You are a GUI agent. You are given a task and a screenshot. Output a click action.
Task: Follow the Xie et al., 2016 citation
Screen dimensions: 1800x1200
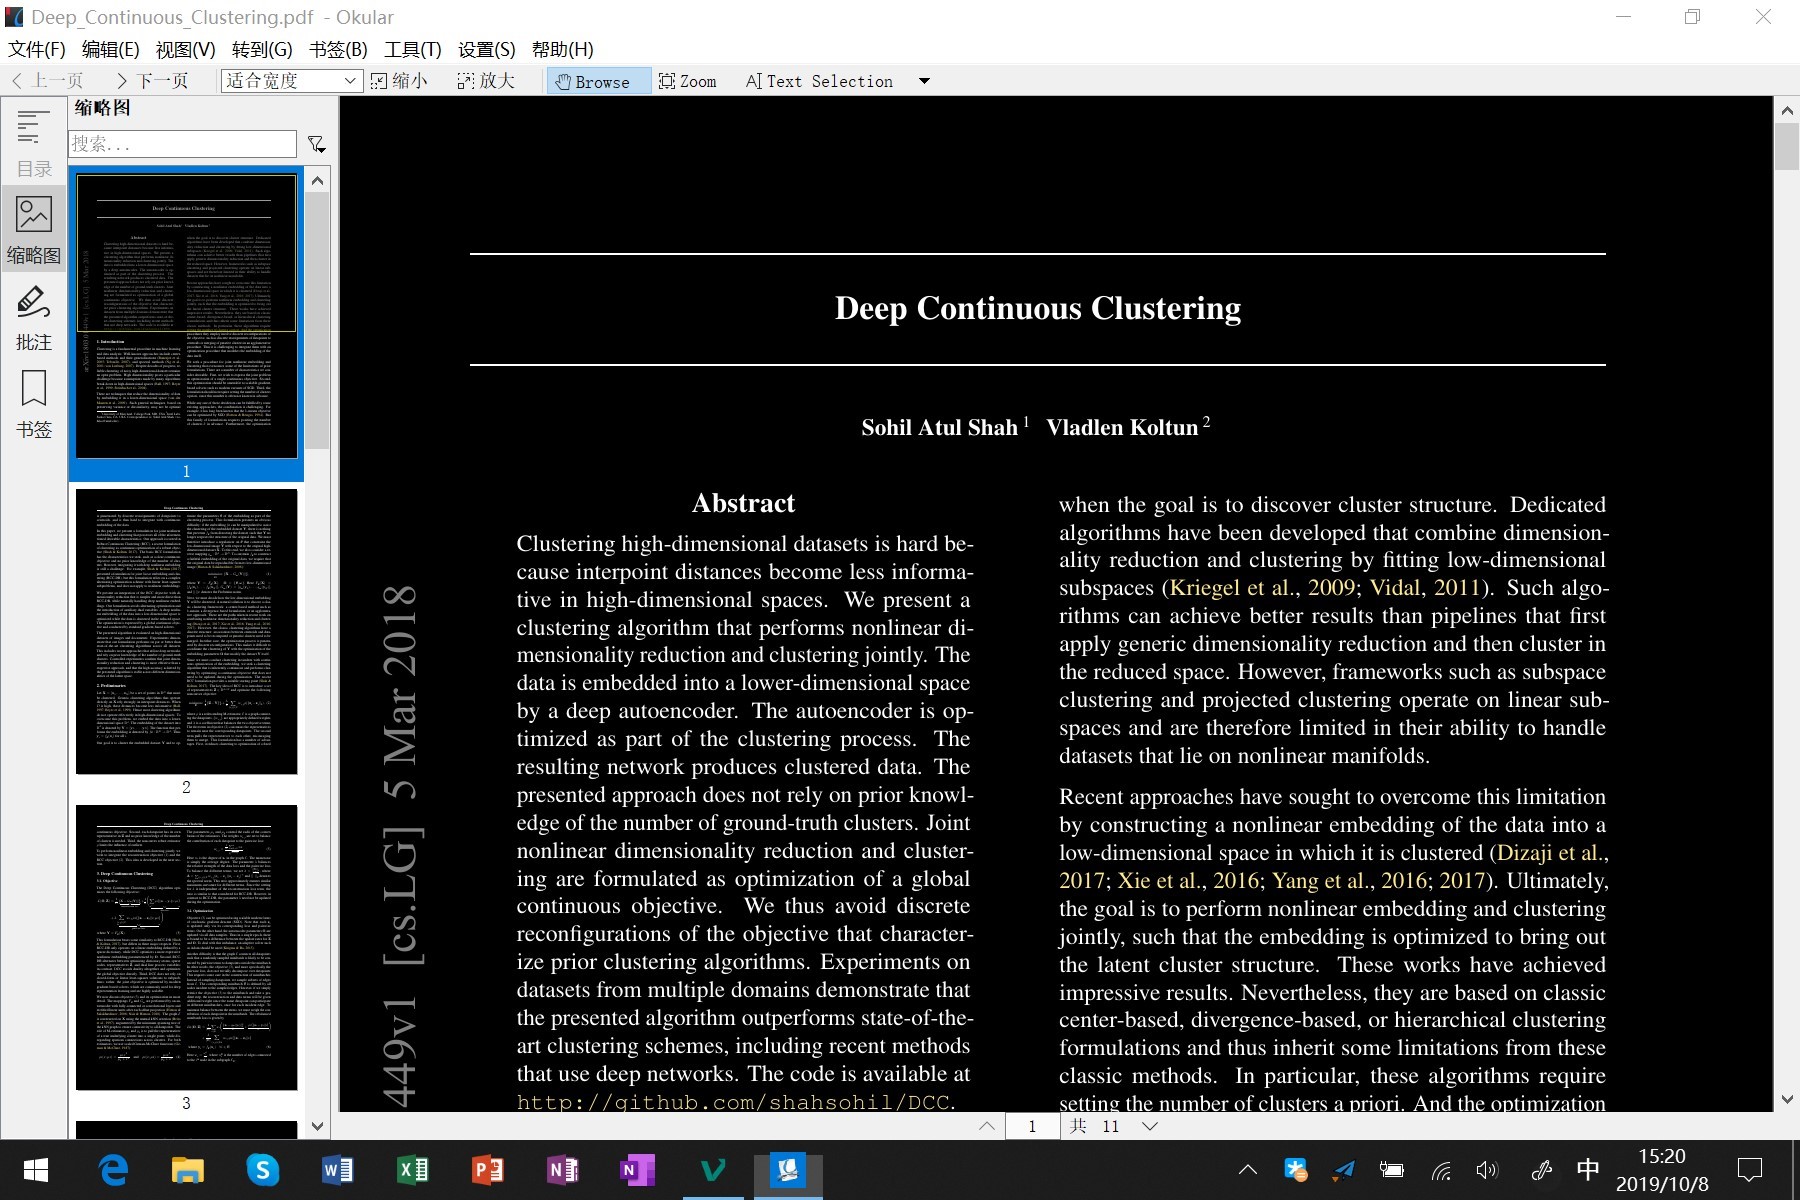tap(1188, 881)
